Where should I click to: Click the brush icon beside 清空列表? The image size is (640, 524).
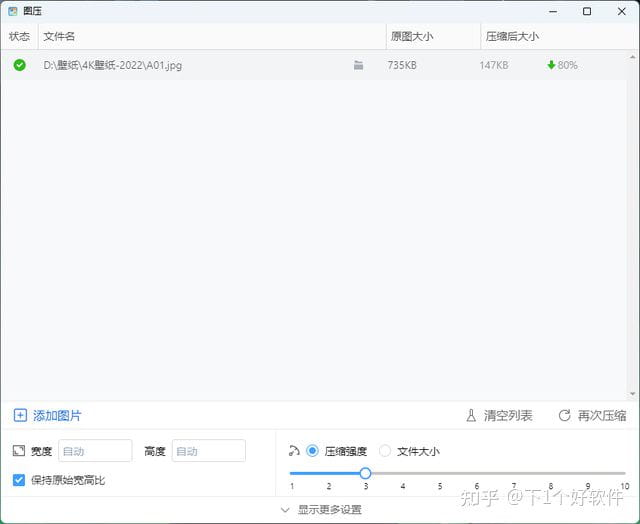click(x=471, y=415)
